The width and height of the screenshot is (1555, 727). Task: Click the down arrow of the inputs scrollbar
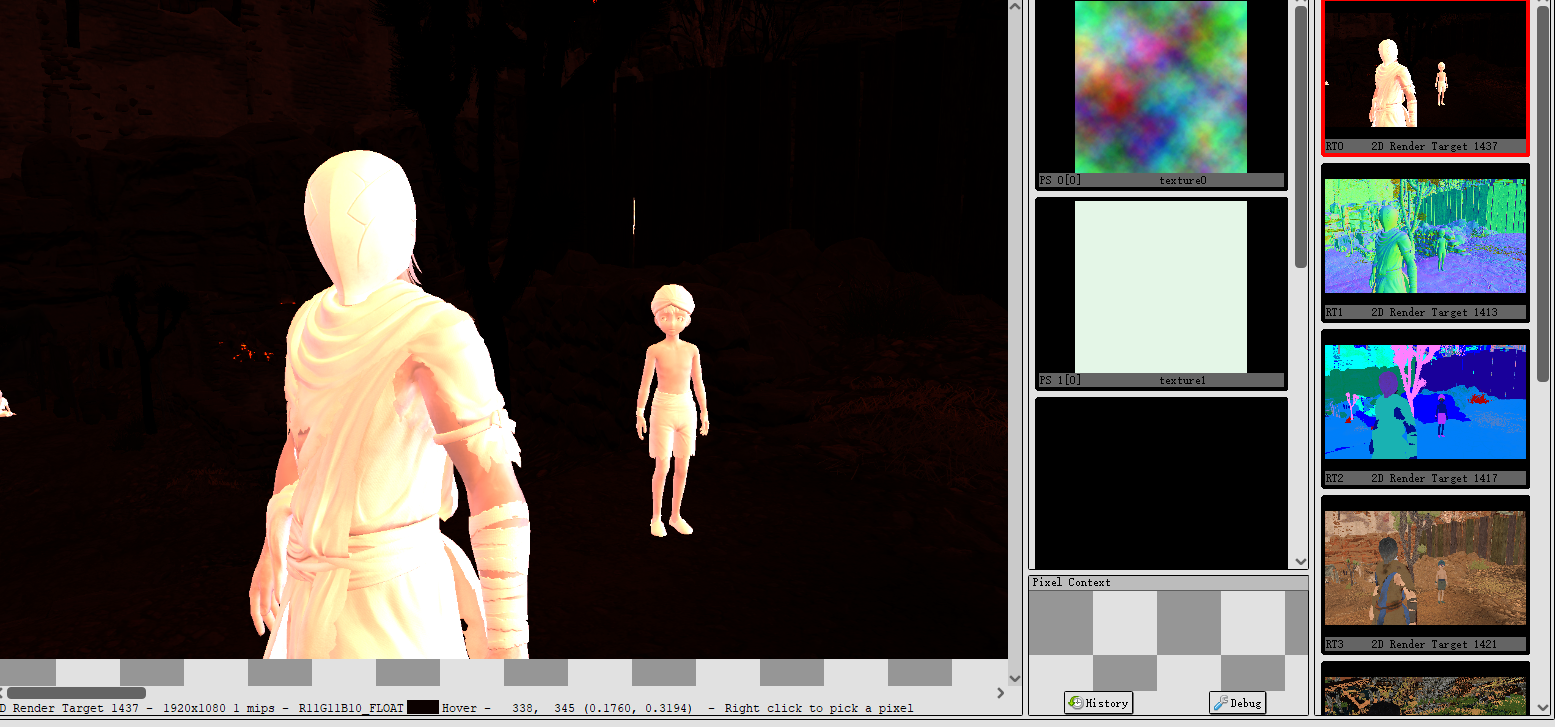[x=1300, y=562]
